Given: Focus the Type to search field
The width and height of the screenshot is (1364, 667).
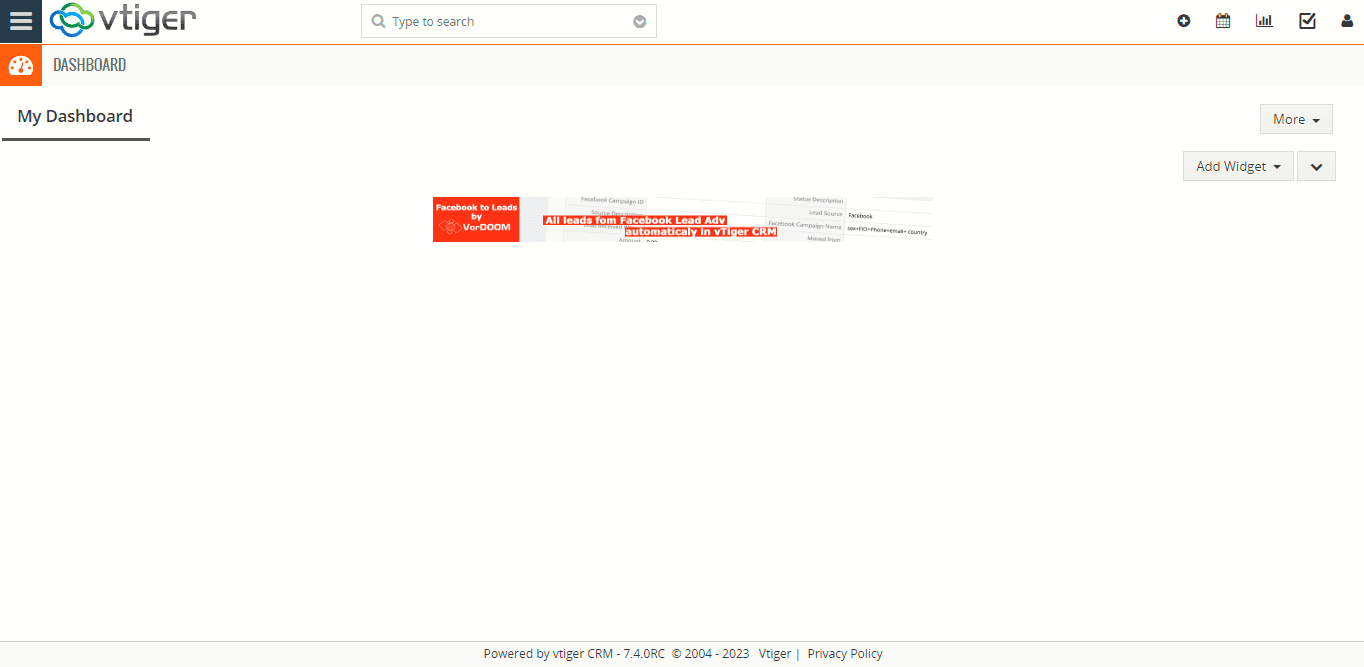Looking at the screenshot, I should 509,21.
